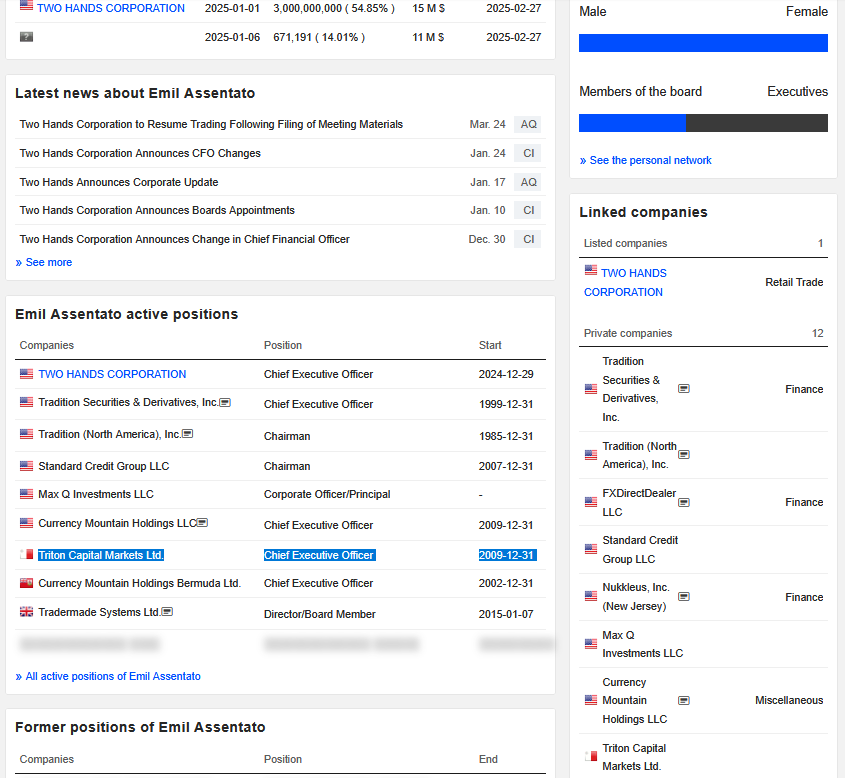Click the US flag beside Tradition (North America), Inc. in positions

click(x=26, y=434)
